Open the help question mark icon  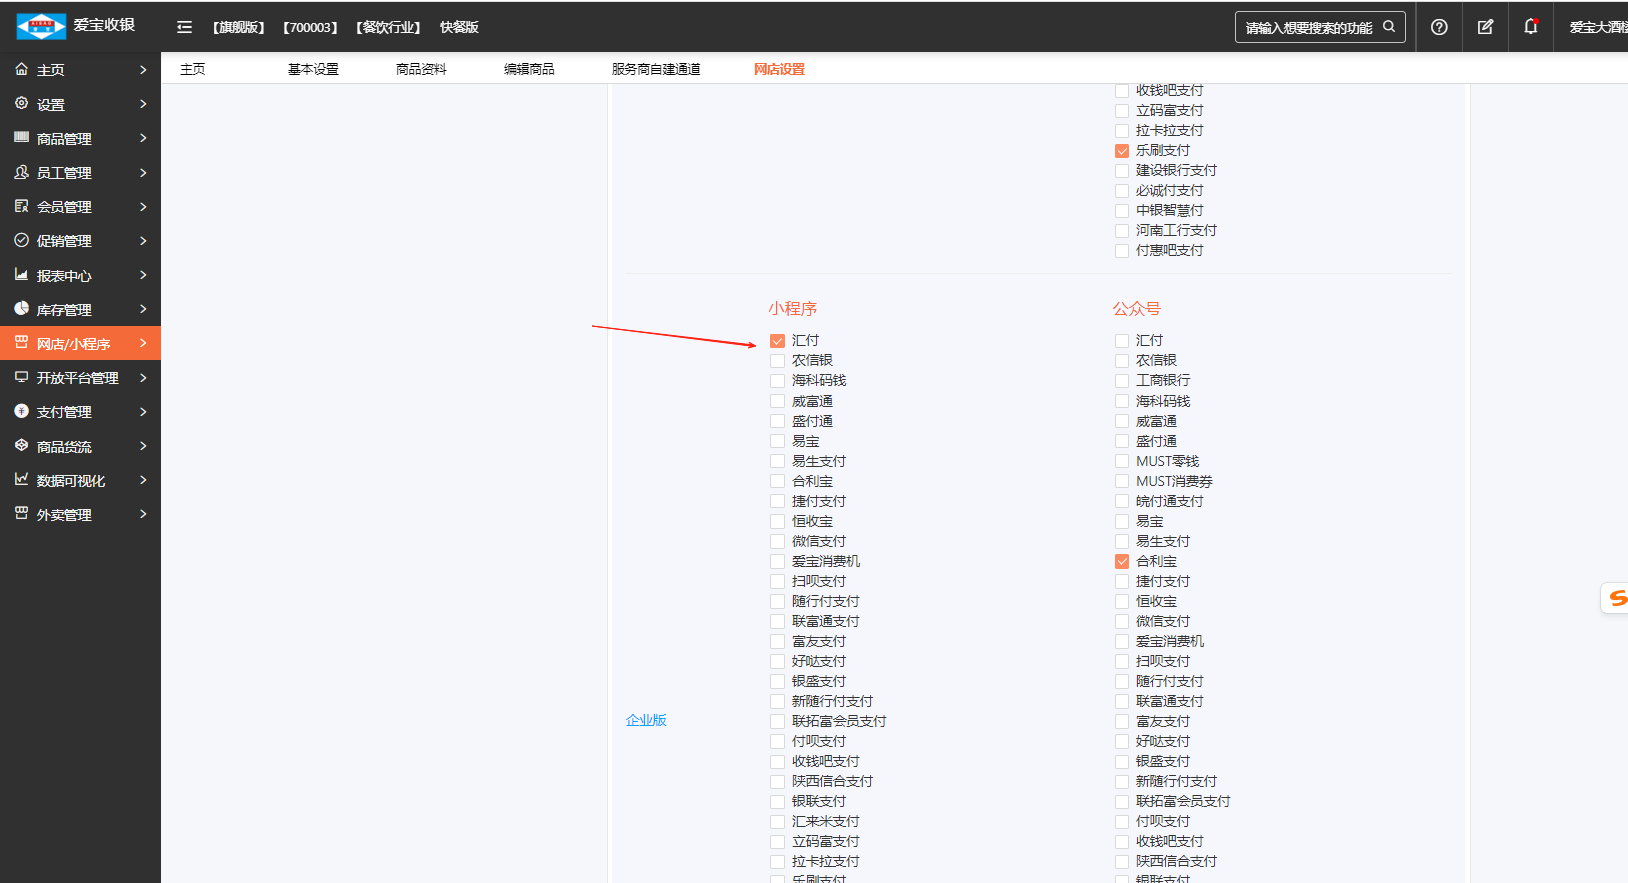point(1439,27)
